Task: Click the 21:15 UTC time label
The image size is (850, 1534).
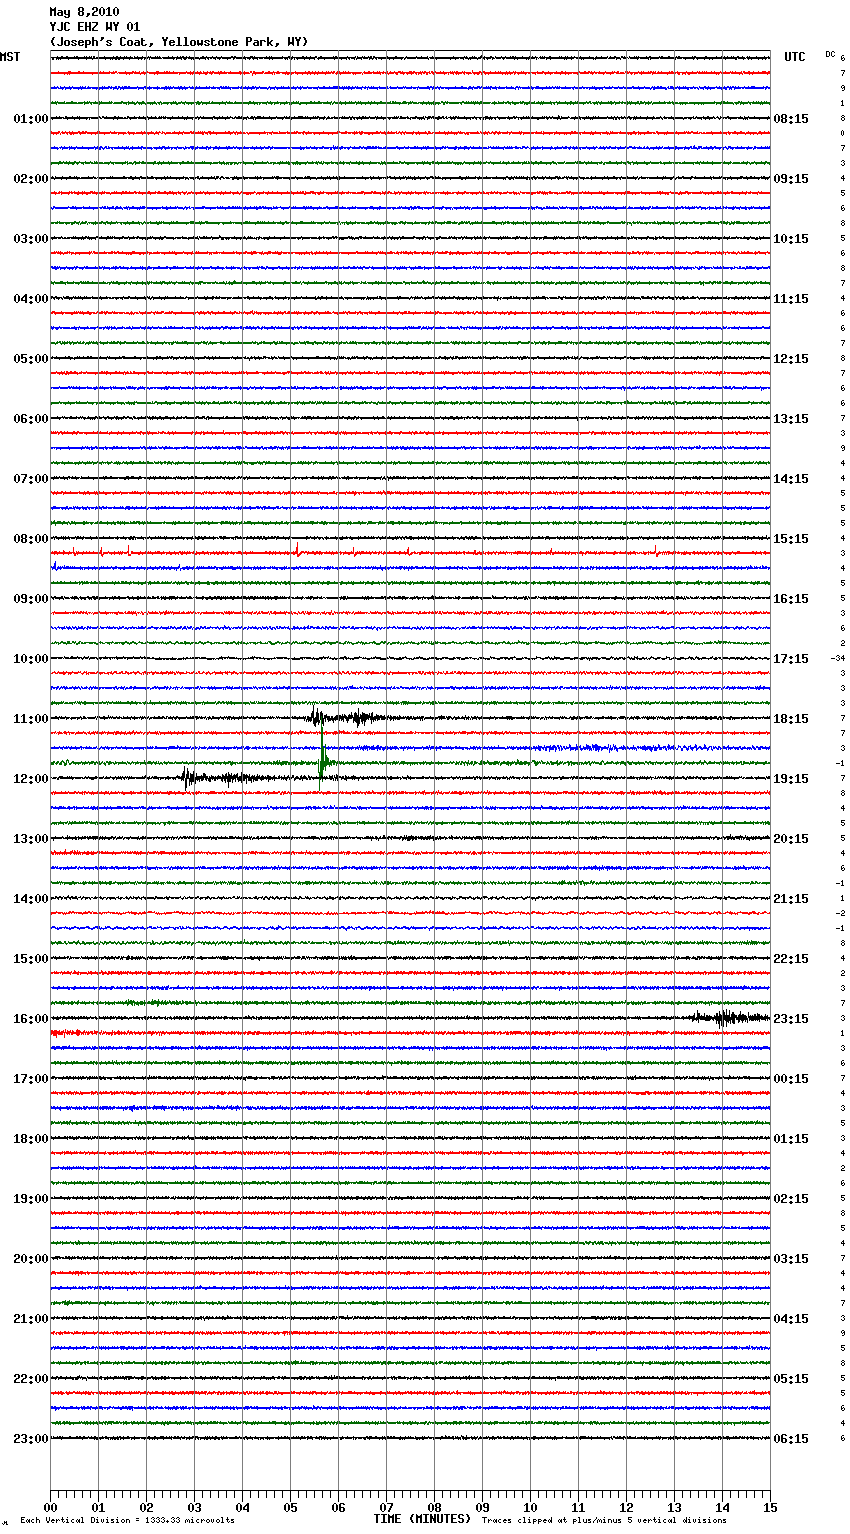Action: 791,899
